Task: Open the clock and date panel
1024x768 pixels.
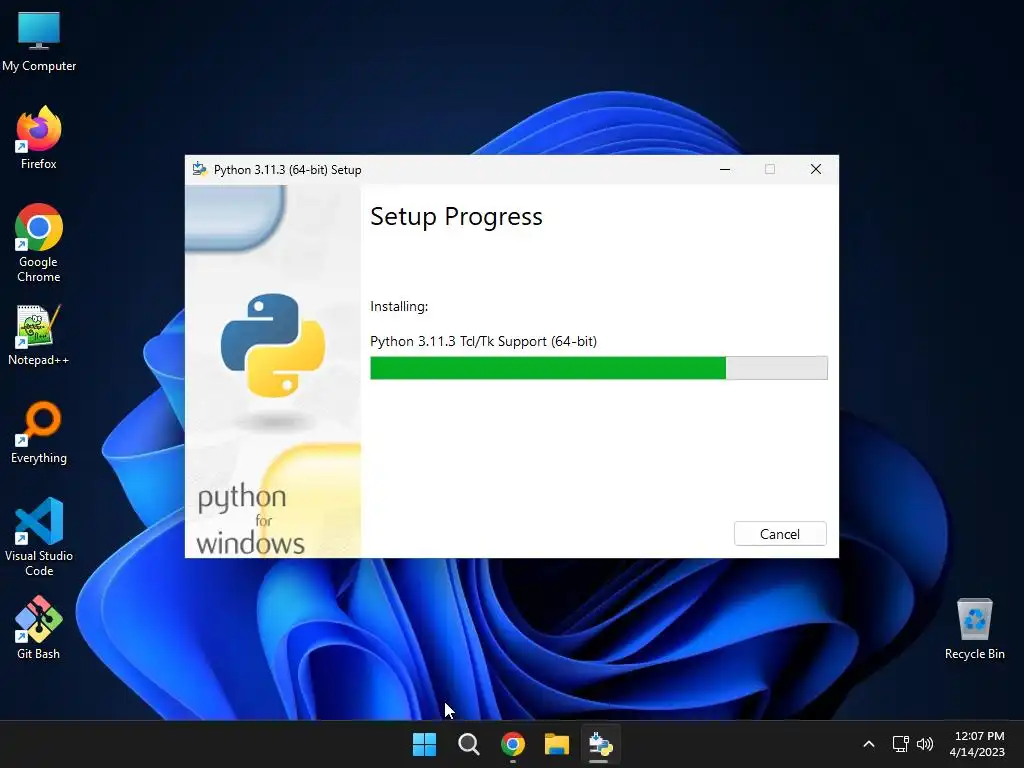Action: 978,744
